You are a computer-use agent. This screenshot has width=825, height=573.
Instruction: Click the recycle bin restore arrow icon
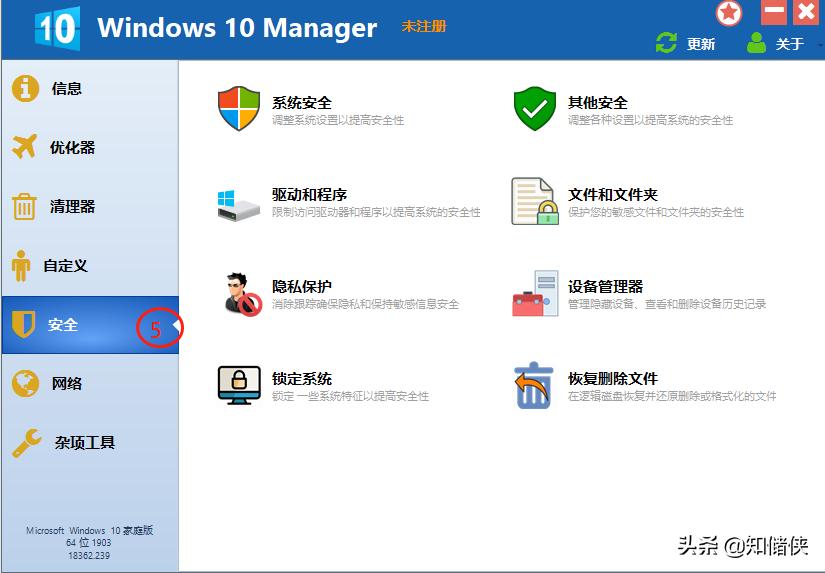[534, 385]
